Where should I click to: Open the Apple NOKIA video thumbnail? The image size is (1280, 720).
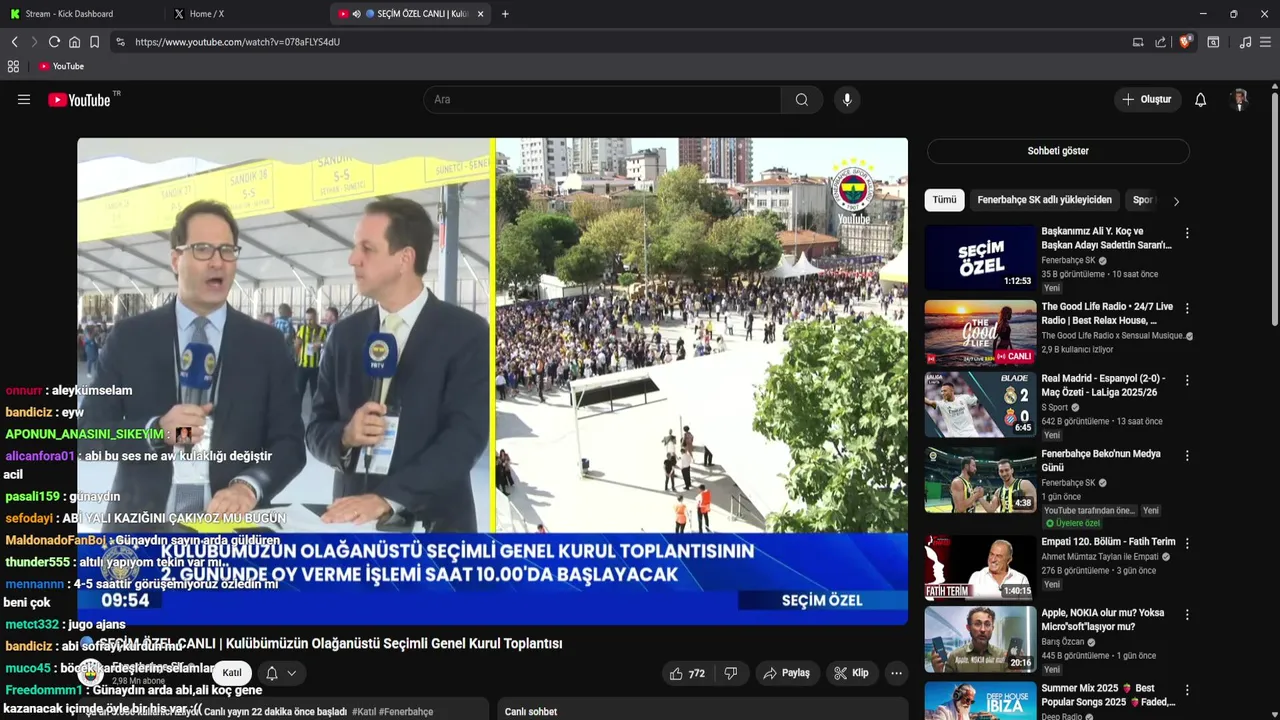(980, 639)
